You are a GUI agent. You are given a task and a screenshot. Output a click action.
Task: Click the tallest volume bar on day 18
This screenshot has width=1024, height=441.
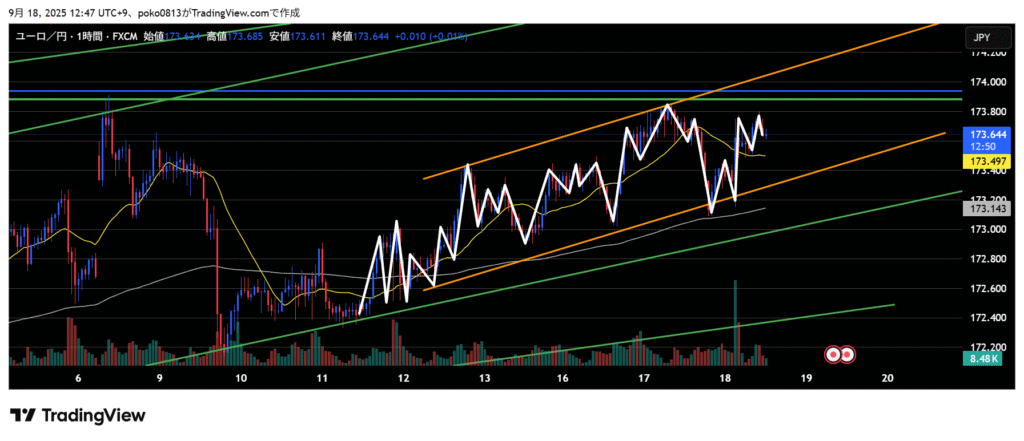point(735,320)
